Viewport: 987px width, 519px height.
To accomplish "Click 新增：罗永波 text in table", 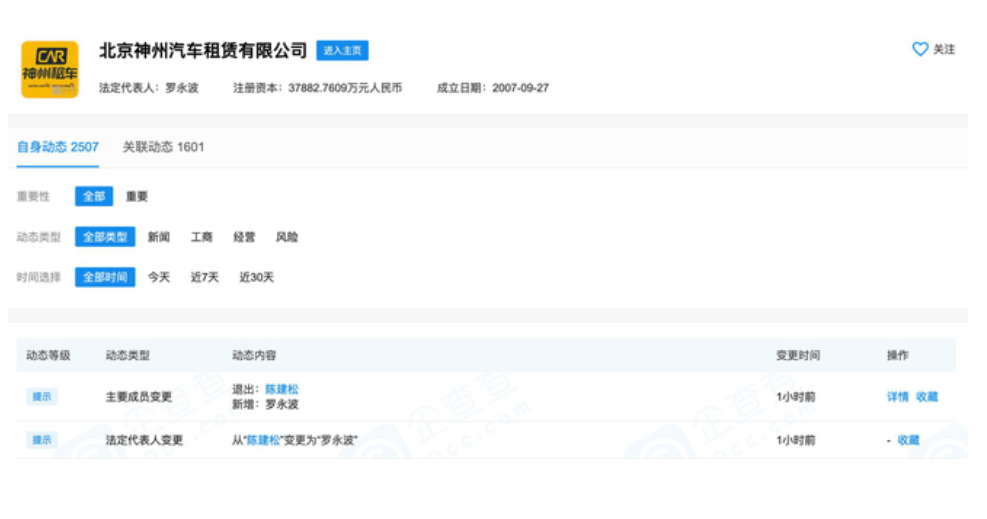I will click(265, 405).
